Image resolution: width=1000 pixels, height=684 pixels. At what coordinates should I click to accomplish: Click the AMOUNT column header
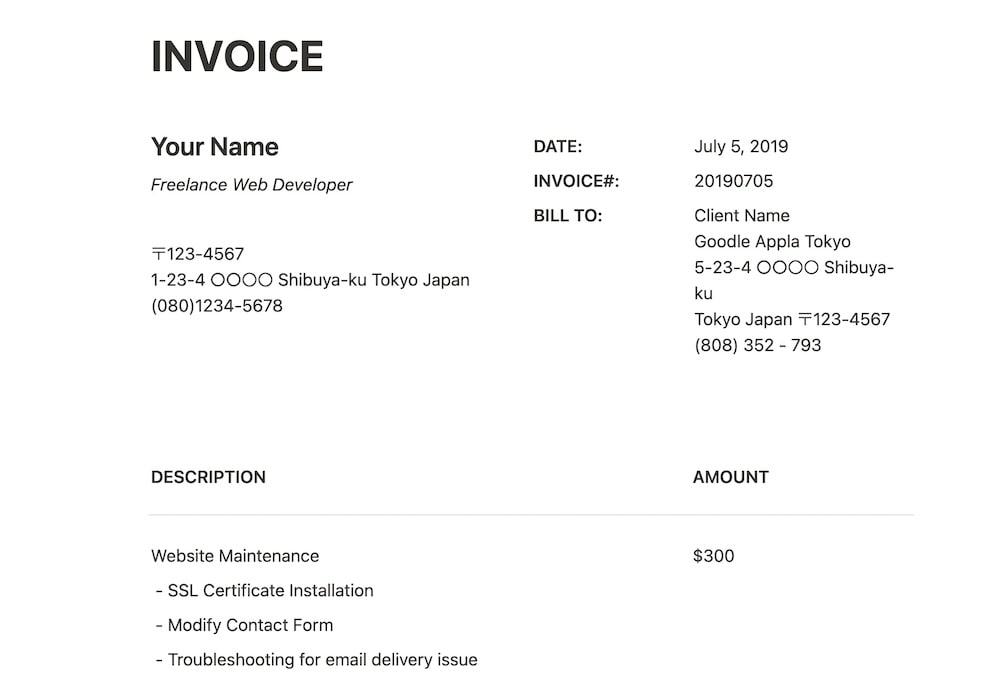click(730, 478)
